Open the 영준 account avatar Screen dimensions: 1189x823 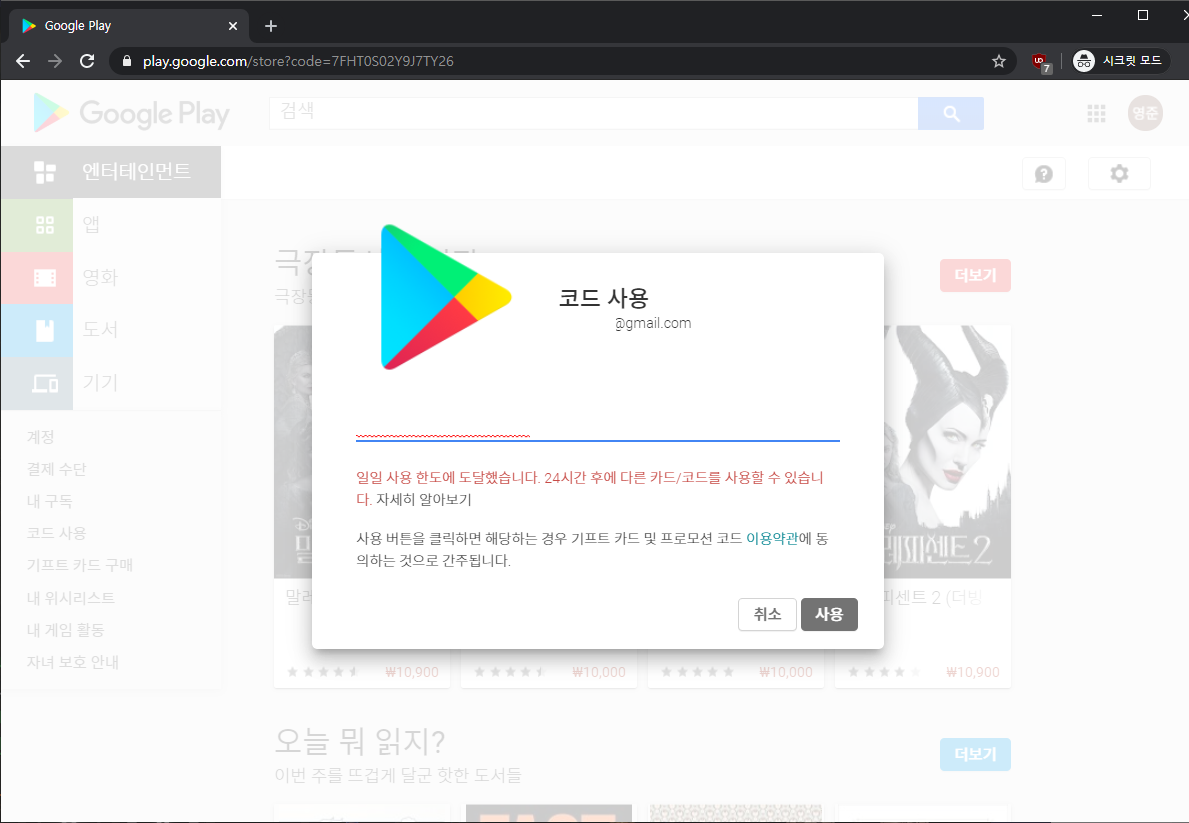coord(1145,113)
